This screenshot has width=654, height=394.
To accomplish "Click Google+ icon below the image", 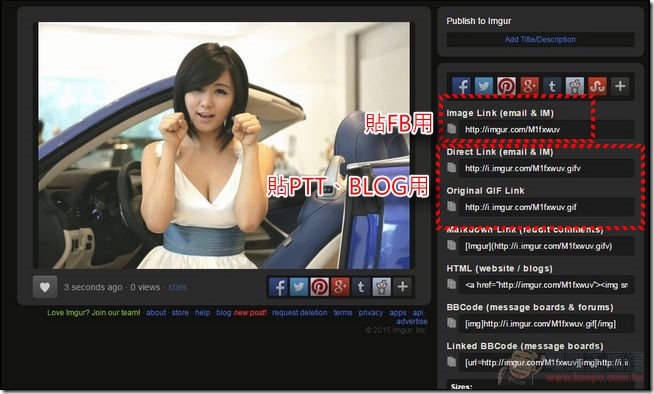I will tap(340, 287).
